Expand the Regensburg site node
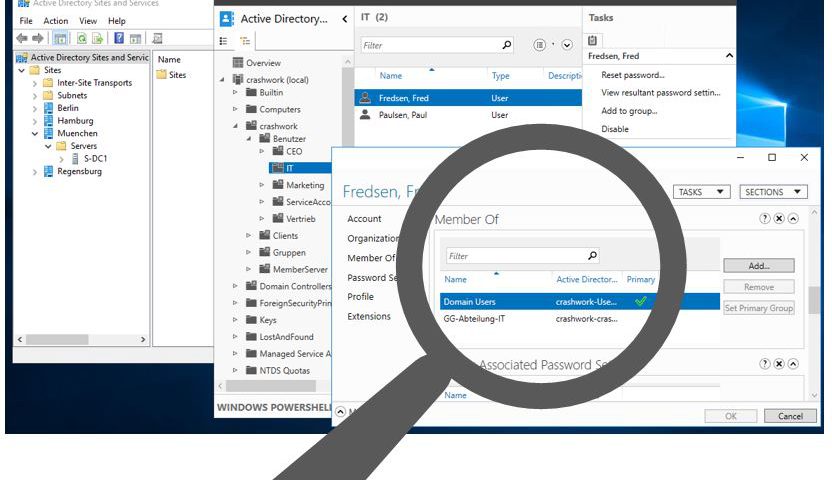832x480 pixels. coord(34,172)
